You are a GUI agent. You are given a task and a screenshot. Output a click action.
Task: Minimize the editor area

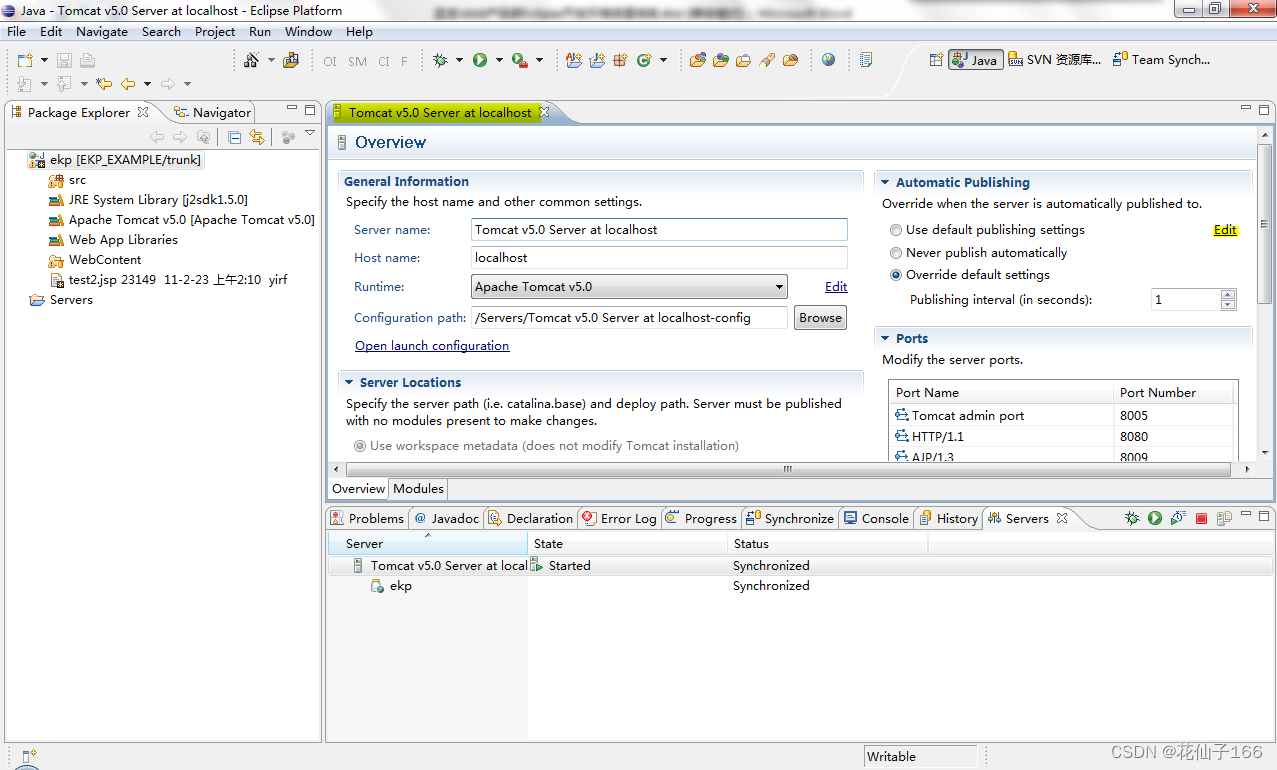1246,108
